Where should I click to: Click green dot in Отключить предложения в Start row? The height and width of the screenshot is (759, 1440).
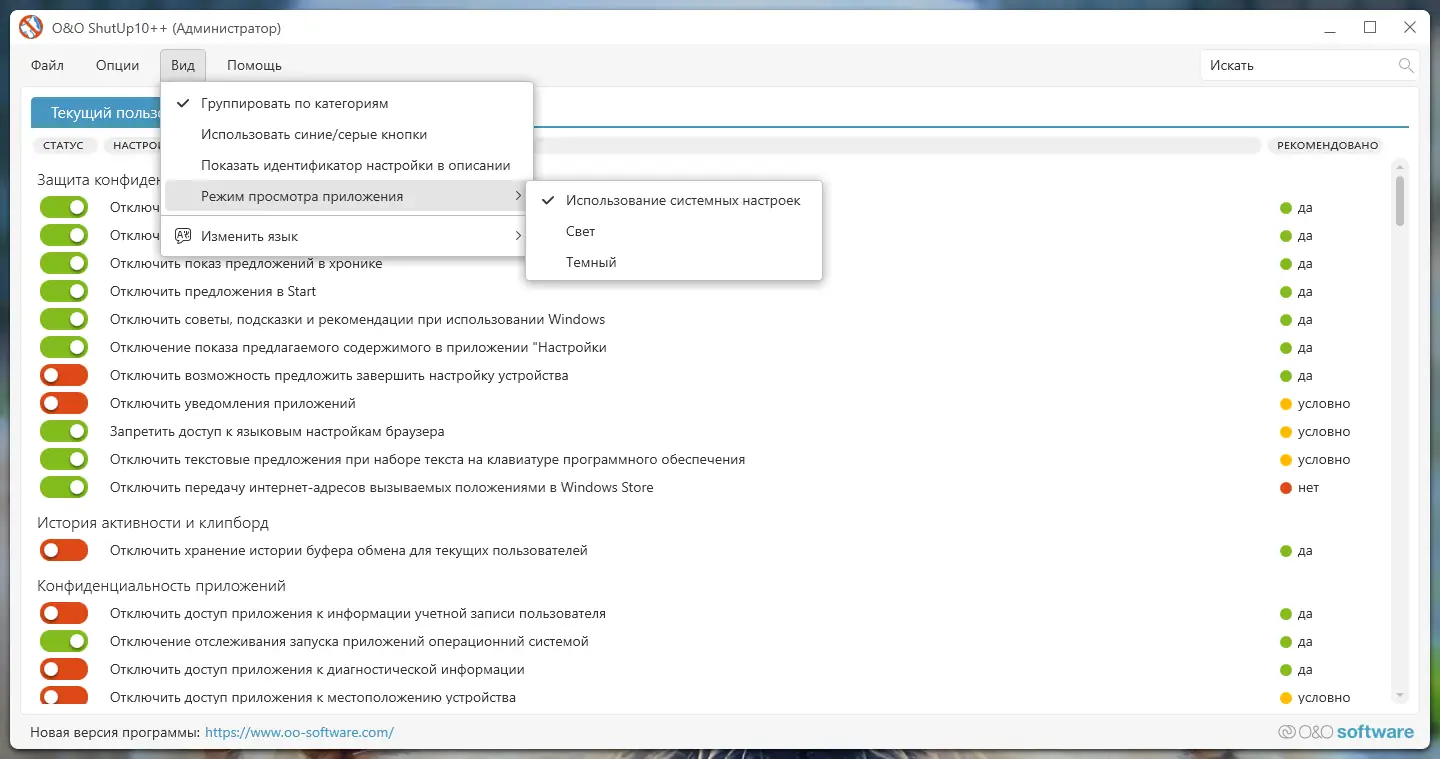coord(1286,292)
